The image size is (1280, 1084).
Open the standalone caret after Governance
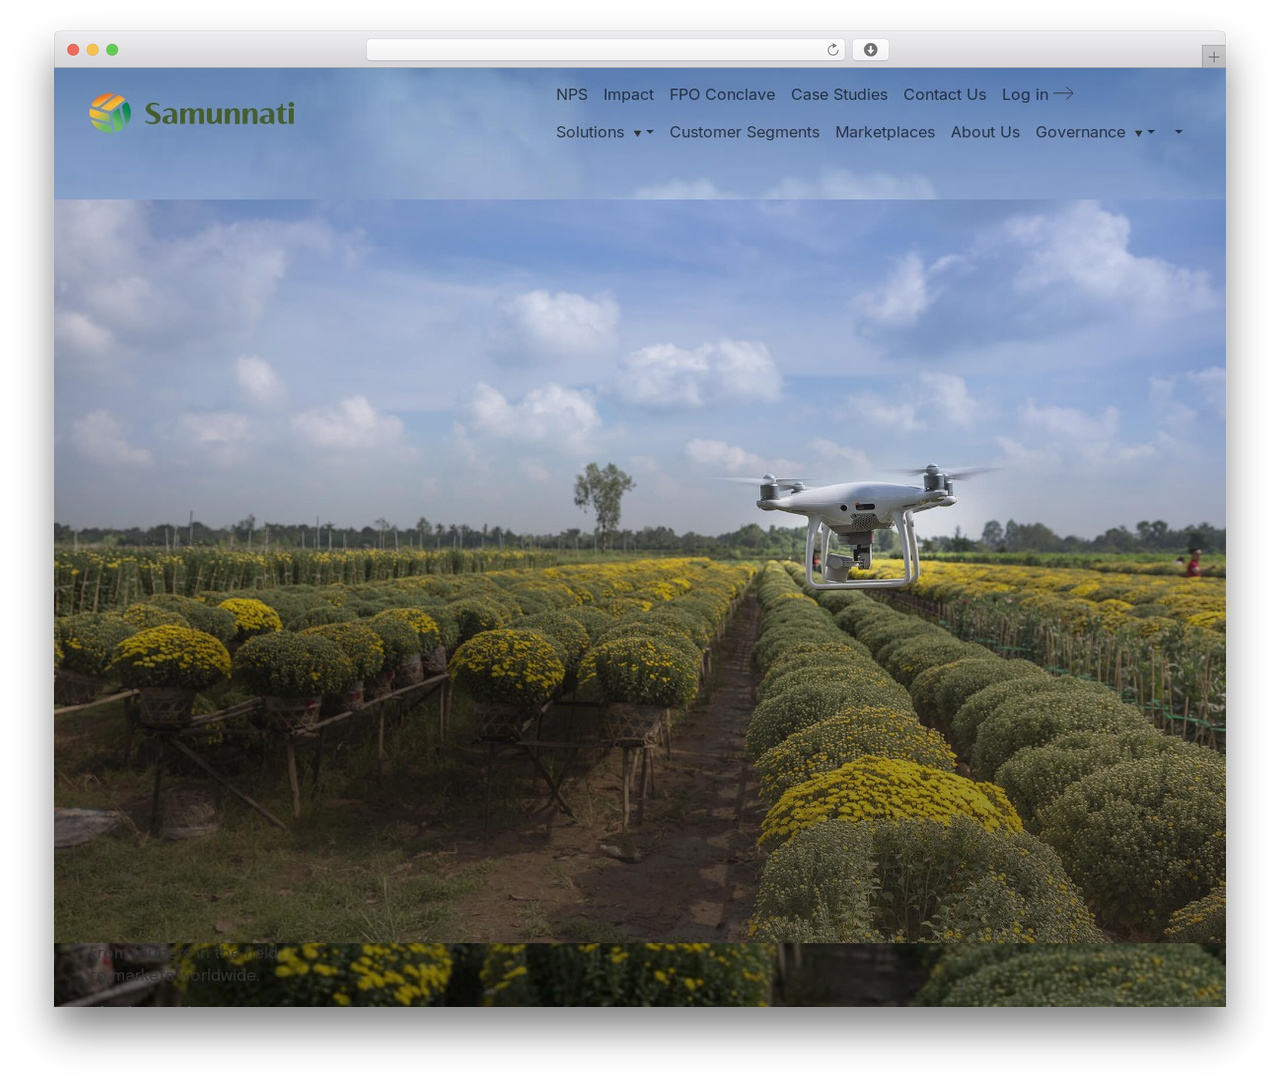click(1178, 132)
